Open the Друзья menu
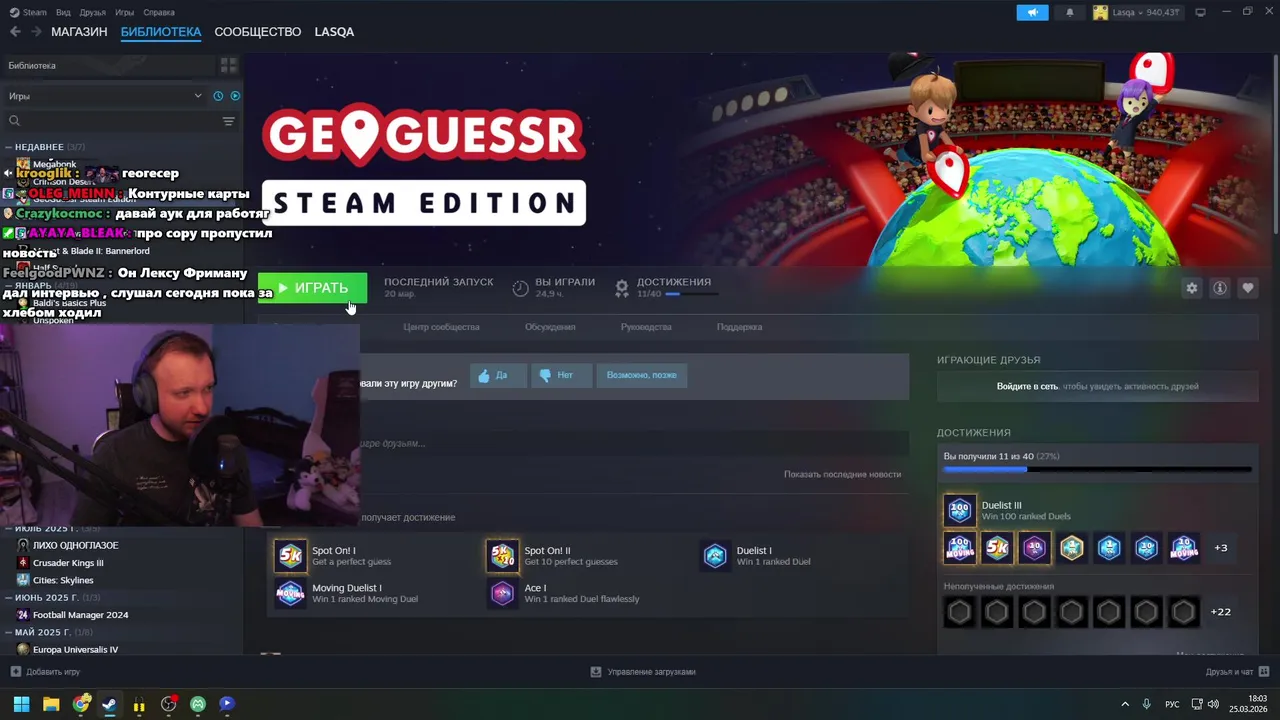 [x=92, y=12]
